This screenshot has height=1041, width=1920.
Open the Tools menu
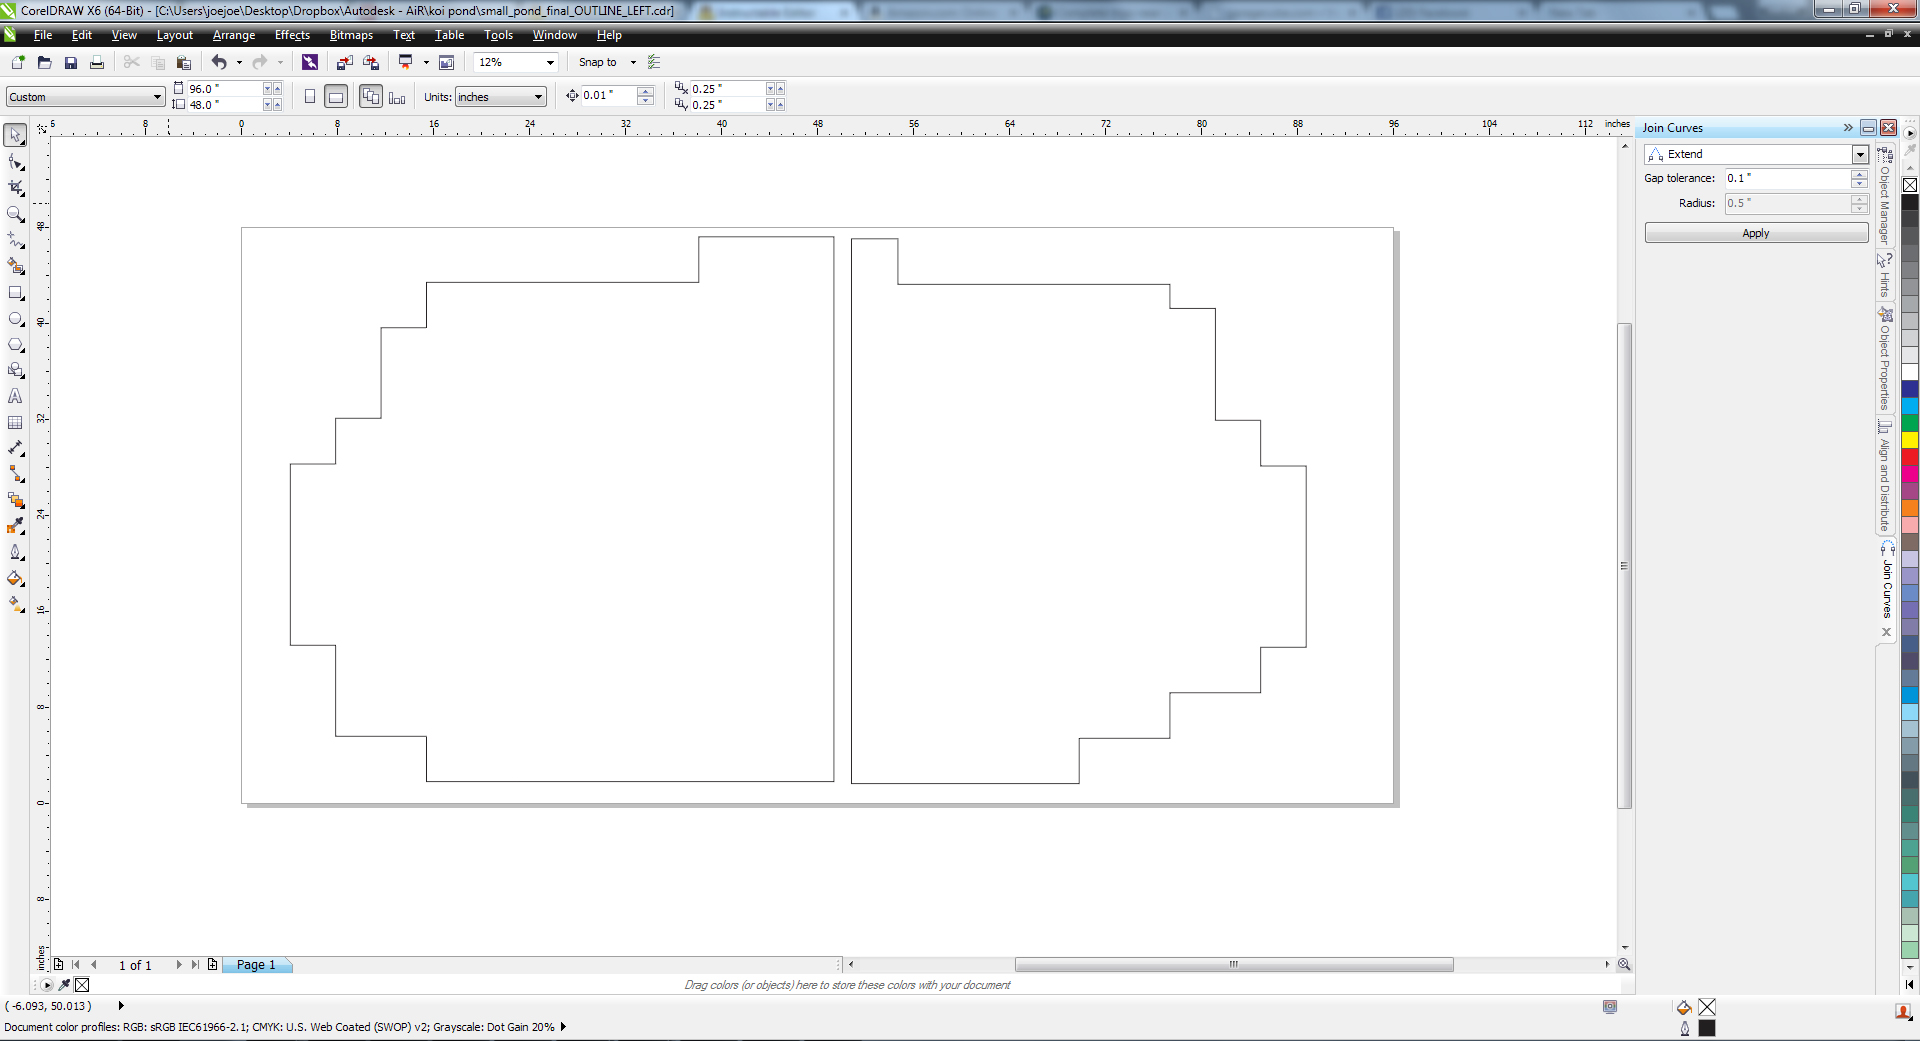click(498, 35)
